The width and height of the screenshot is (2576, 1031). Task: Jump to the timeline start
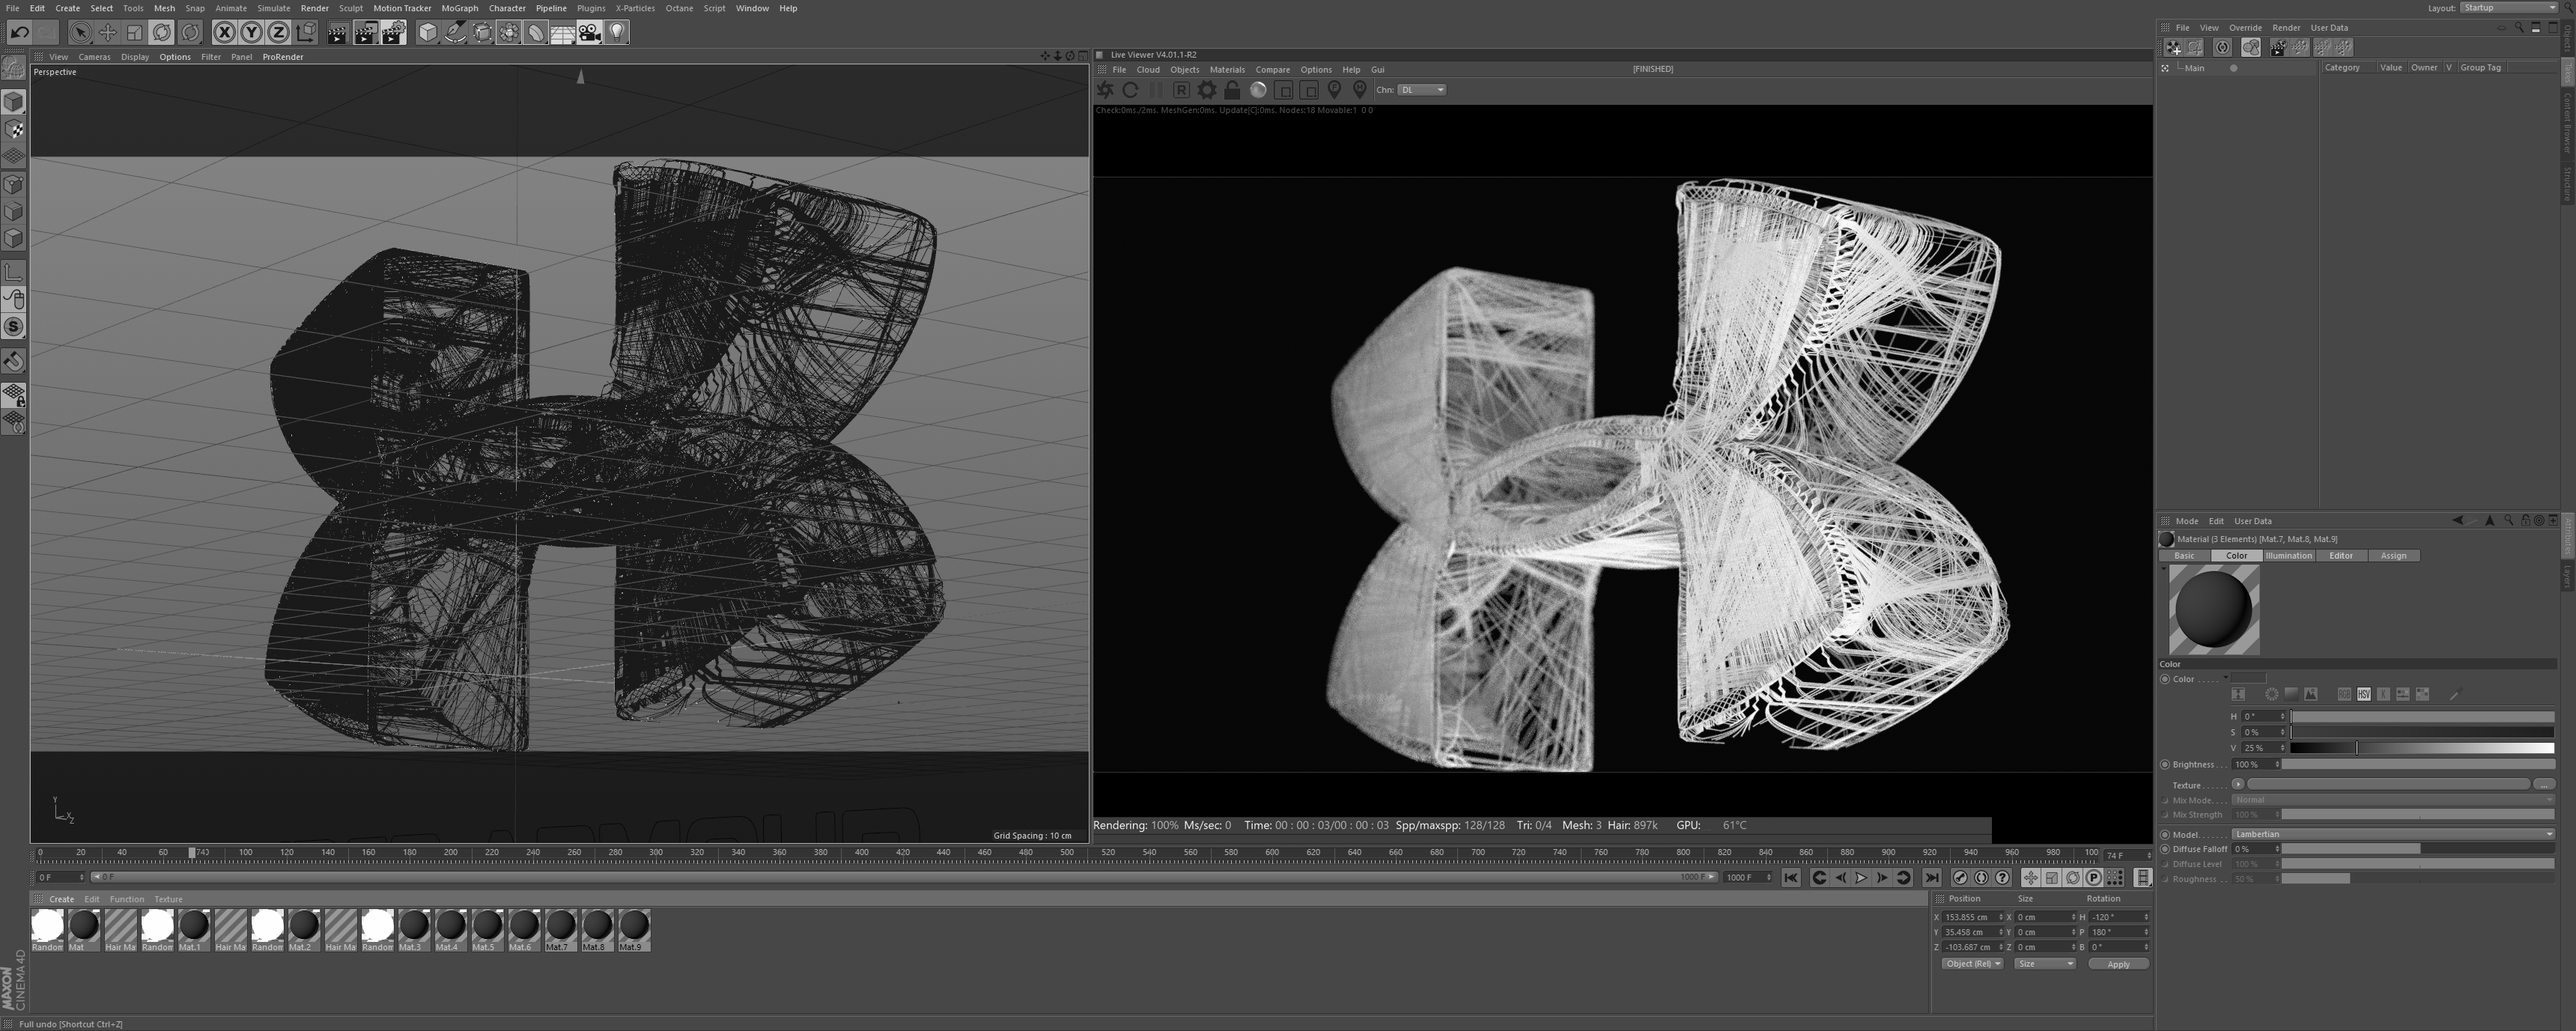1791,878
